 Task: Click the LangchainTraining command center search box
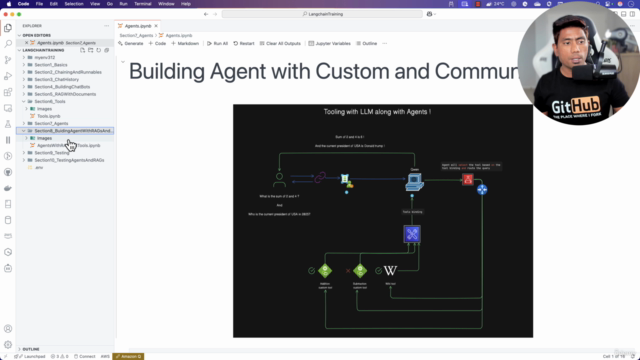pyautogui.click(x=322, y=14)
